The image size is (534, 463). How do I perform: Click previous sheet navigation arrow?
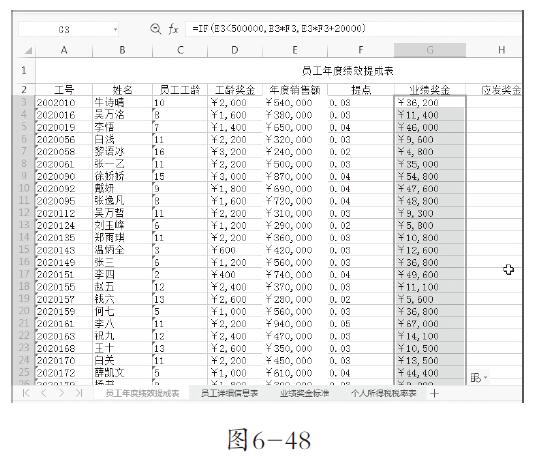pos(44,393)
